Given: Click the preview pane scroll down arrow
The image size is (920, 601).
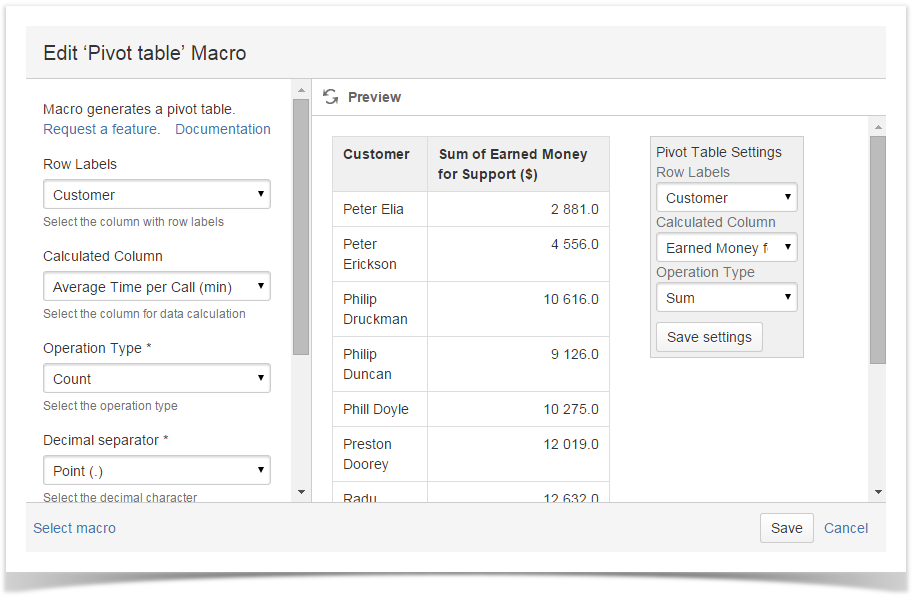Looking at the screenshot, I should coord(878,492).
